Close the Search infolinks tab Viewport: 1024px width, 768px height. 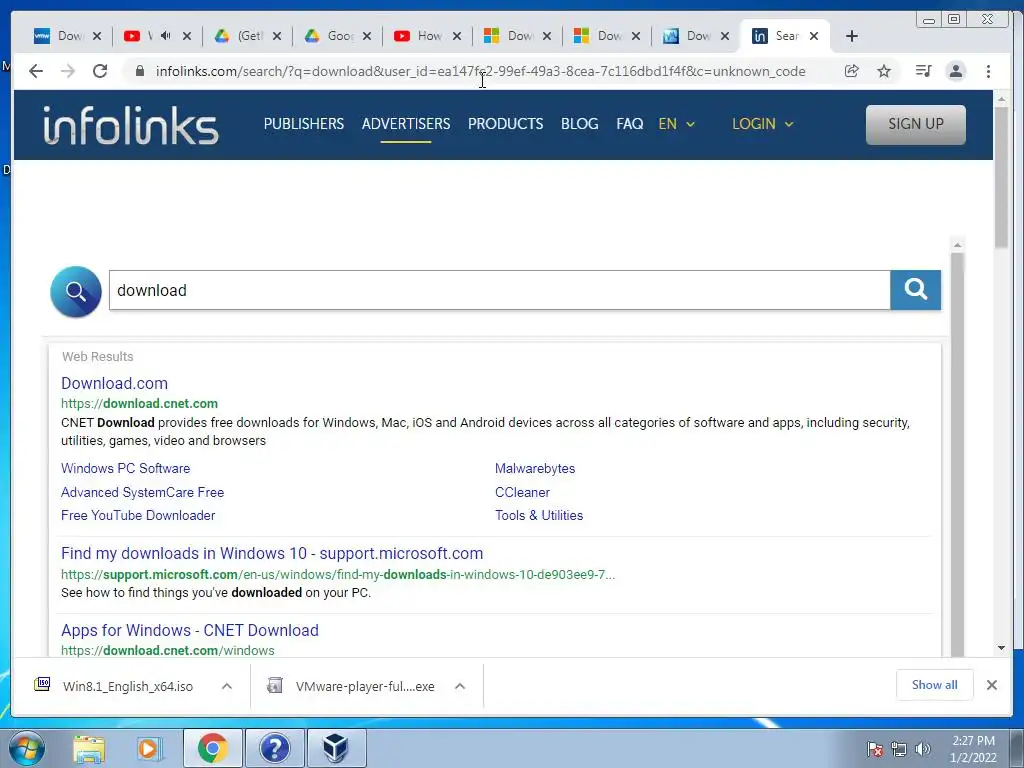814,36
